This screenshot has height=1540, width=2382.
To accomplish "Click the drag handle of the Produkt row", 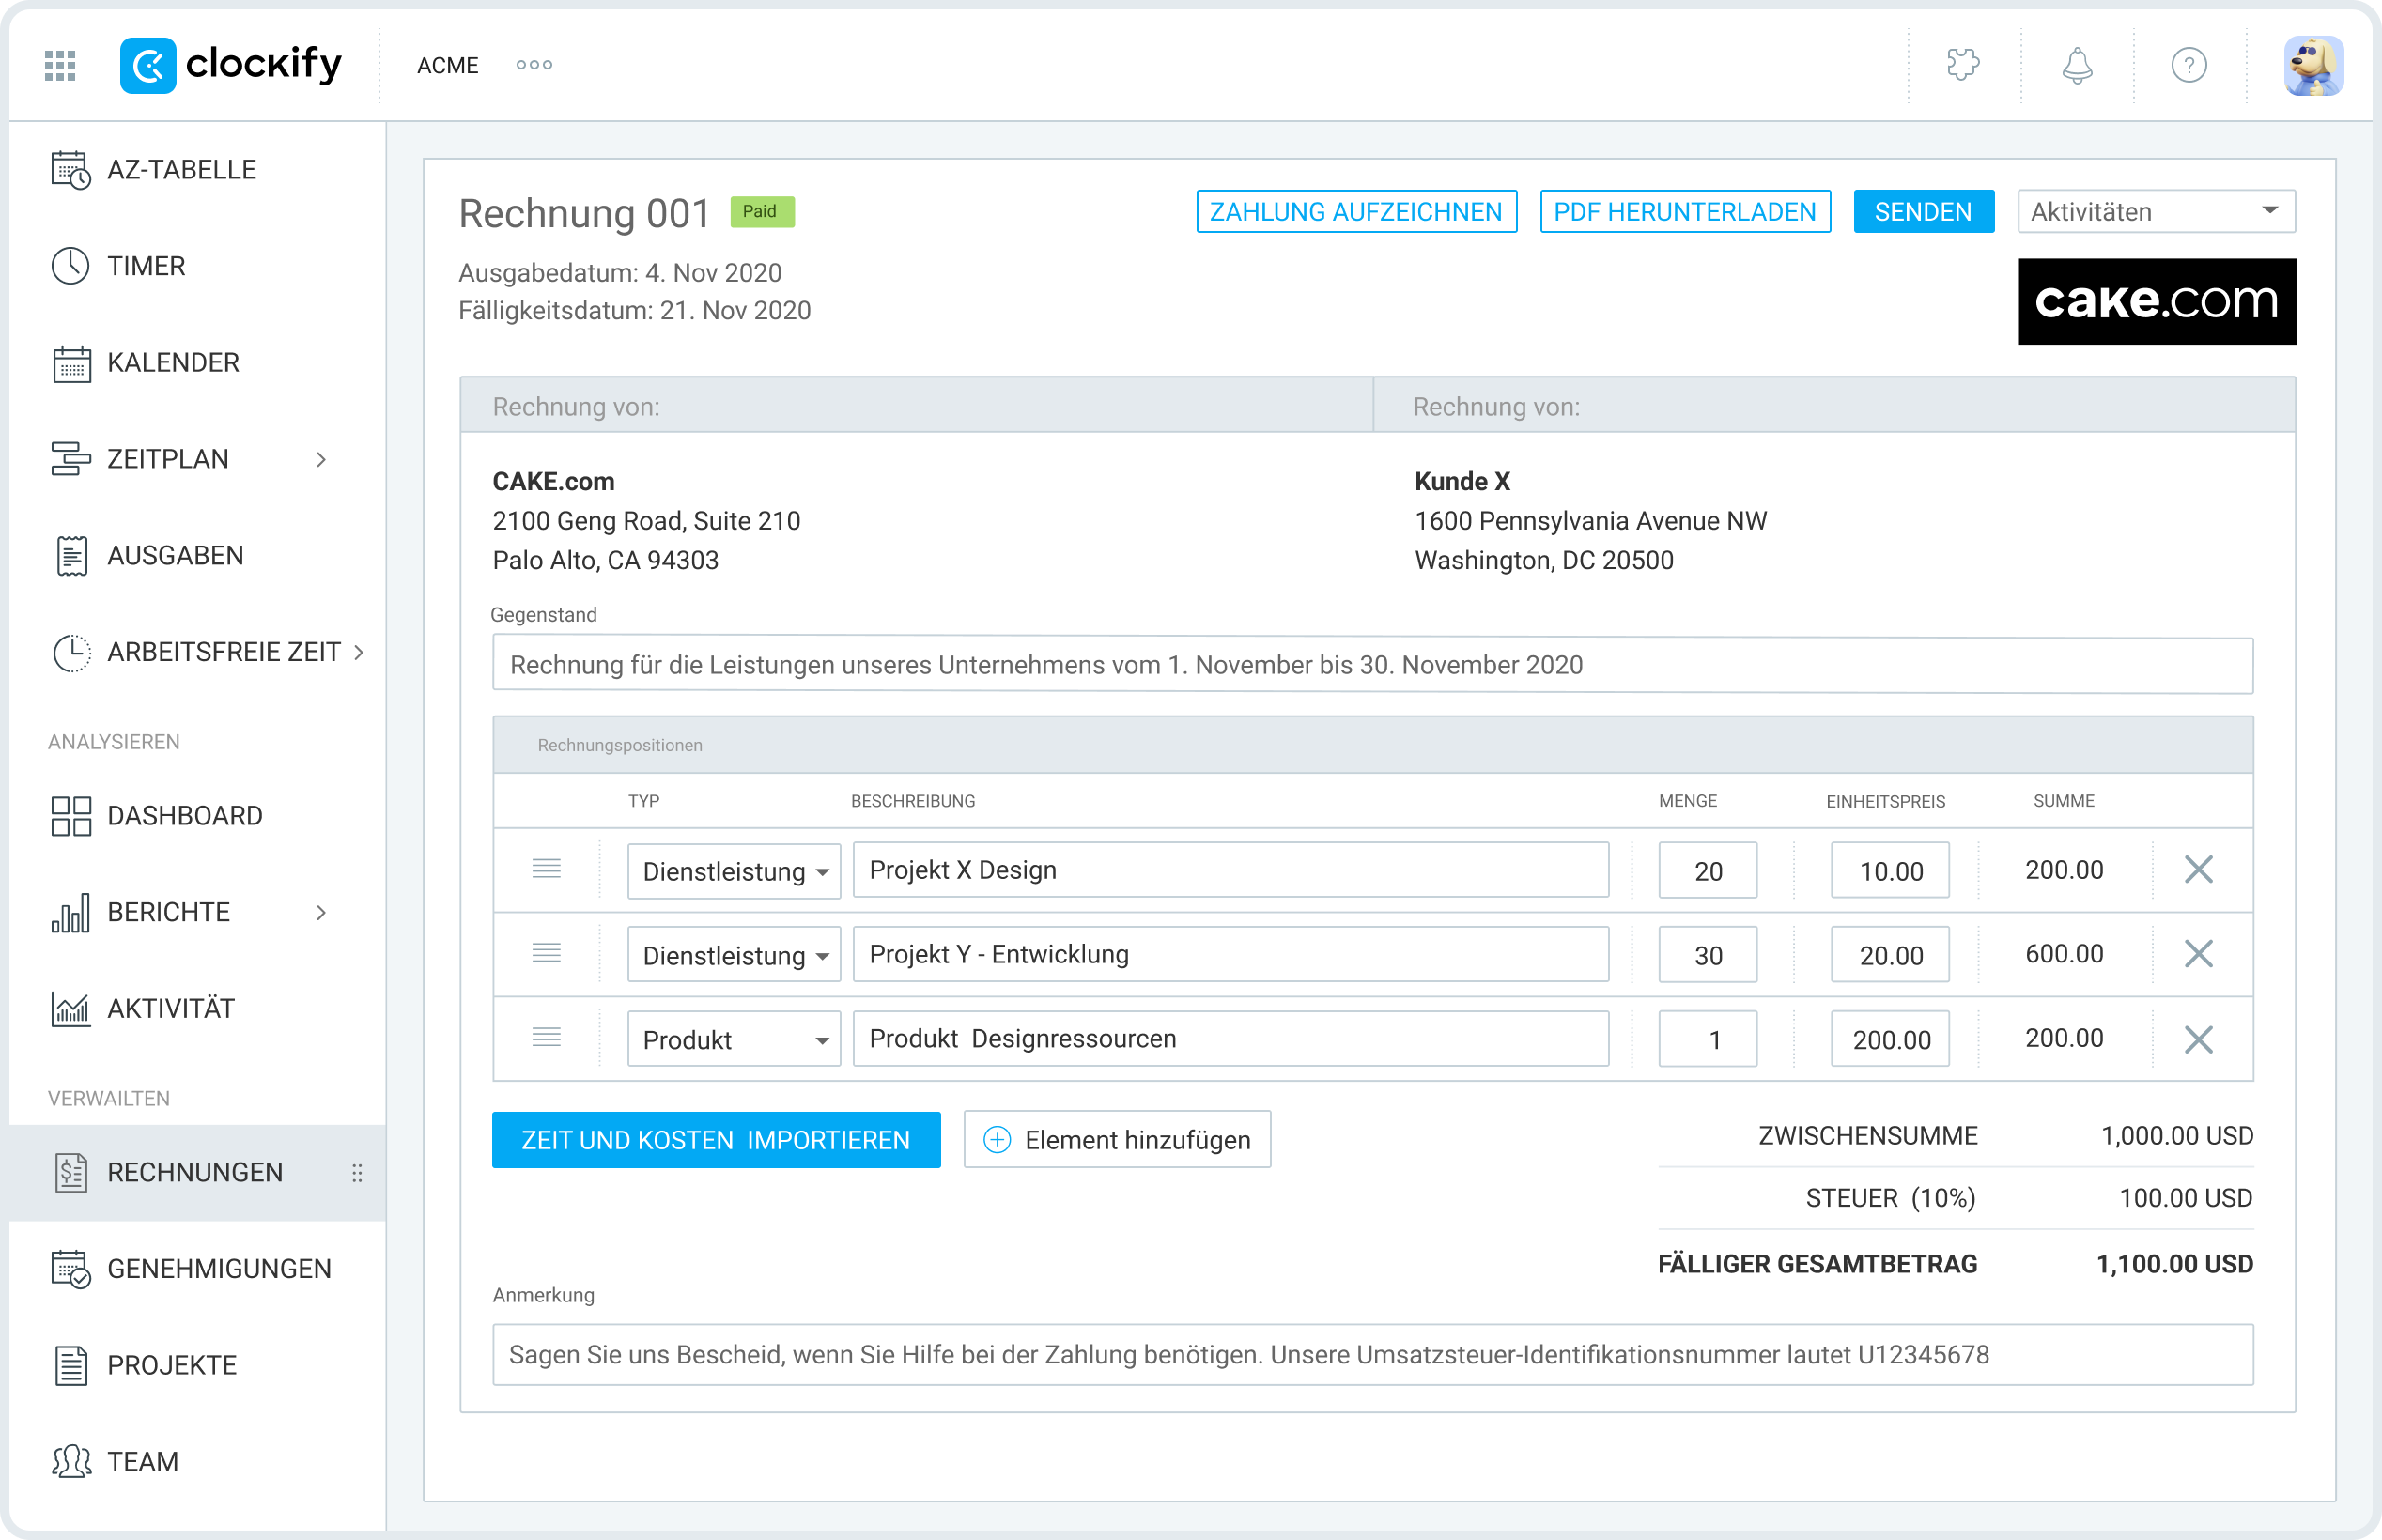I will (547, 1038).
